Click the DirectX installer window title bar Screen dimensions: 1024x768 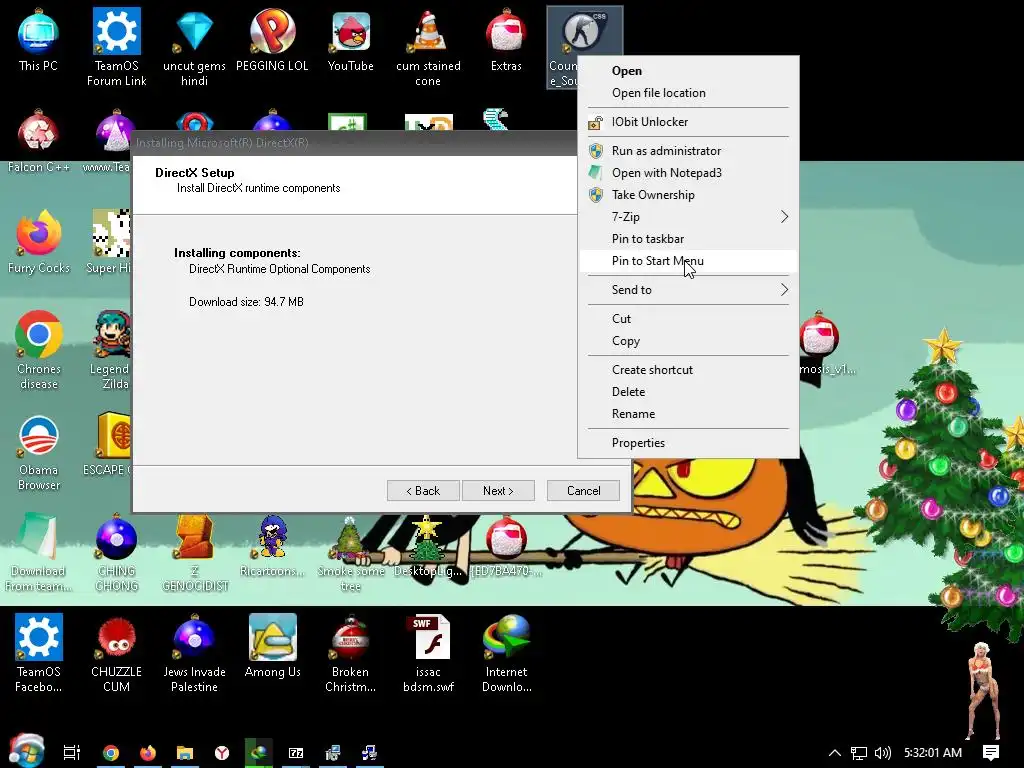pyautogui.click(x=355, y=142)
